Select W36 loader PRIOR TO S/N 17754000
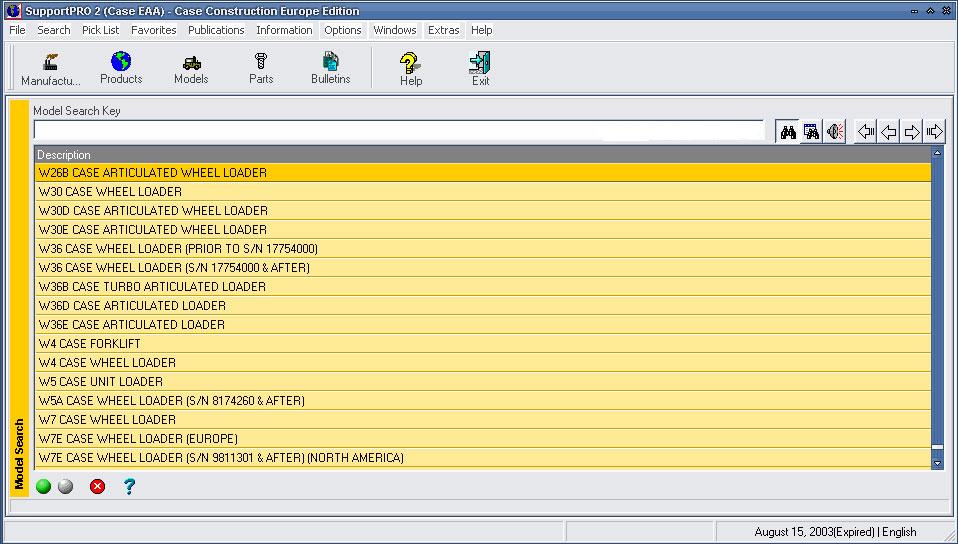Image resolution: width=958 pixels, height=544 pixels. 483,249
